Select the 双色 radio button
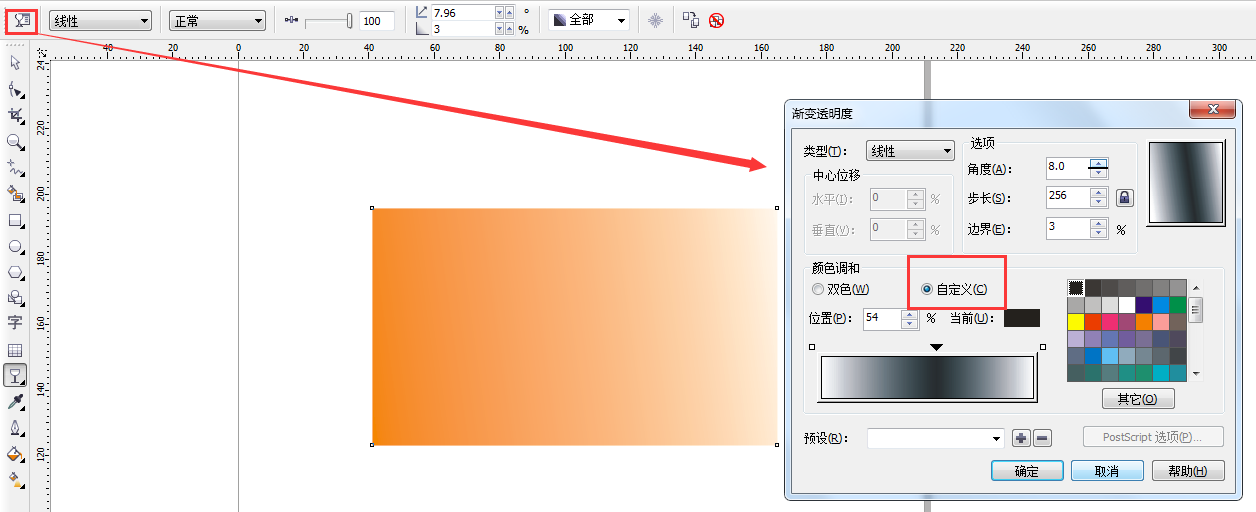 [840, 289]
